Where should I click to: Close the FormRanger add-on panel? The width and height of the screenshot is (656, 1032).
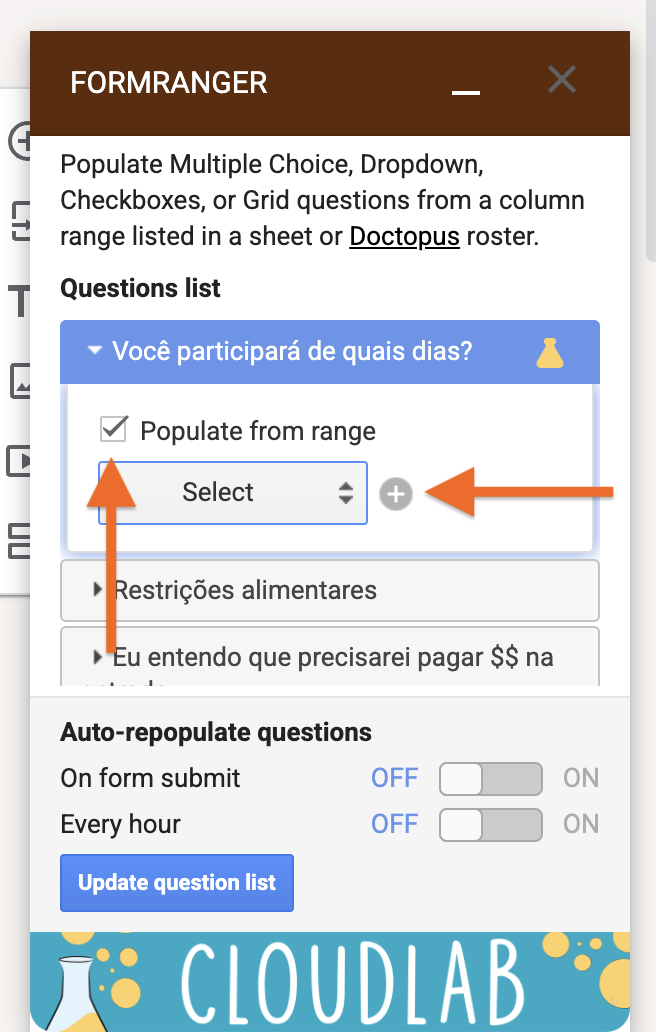coord(562,80)
